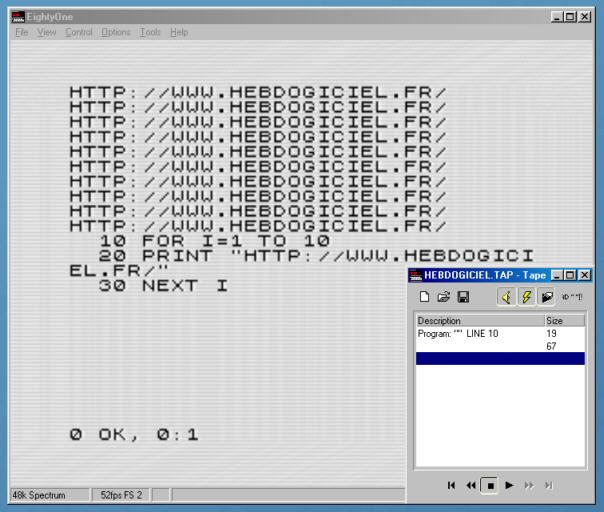
Task: Click the '48k Spectrum' status bar entry
Action: pos(49,495)
